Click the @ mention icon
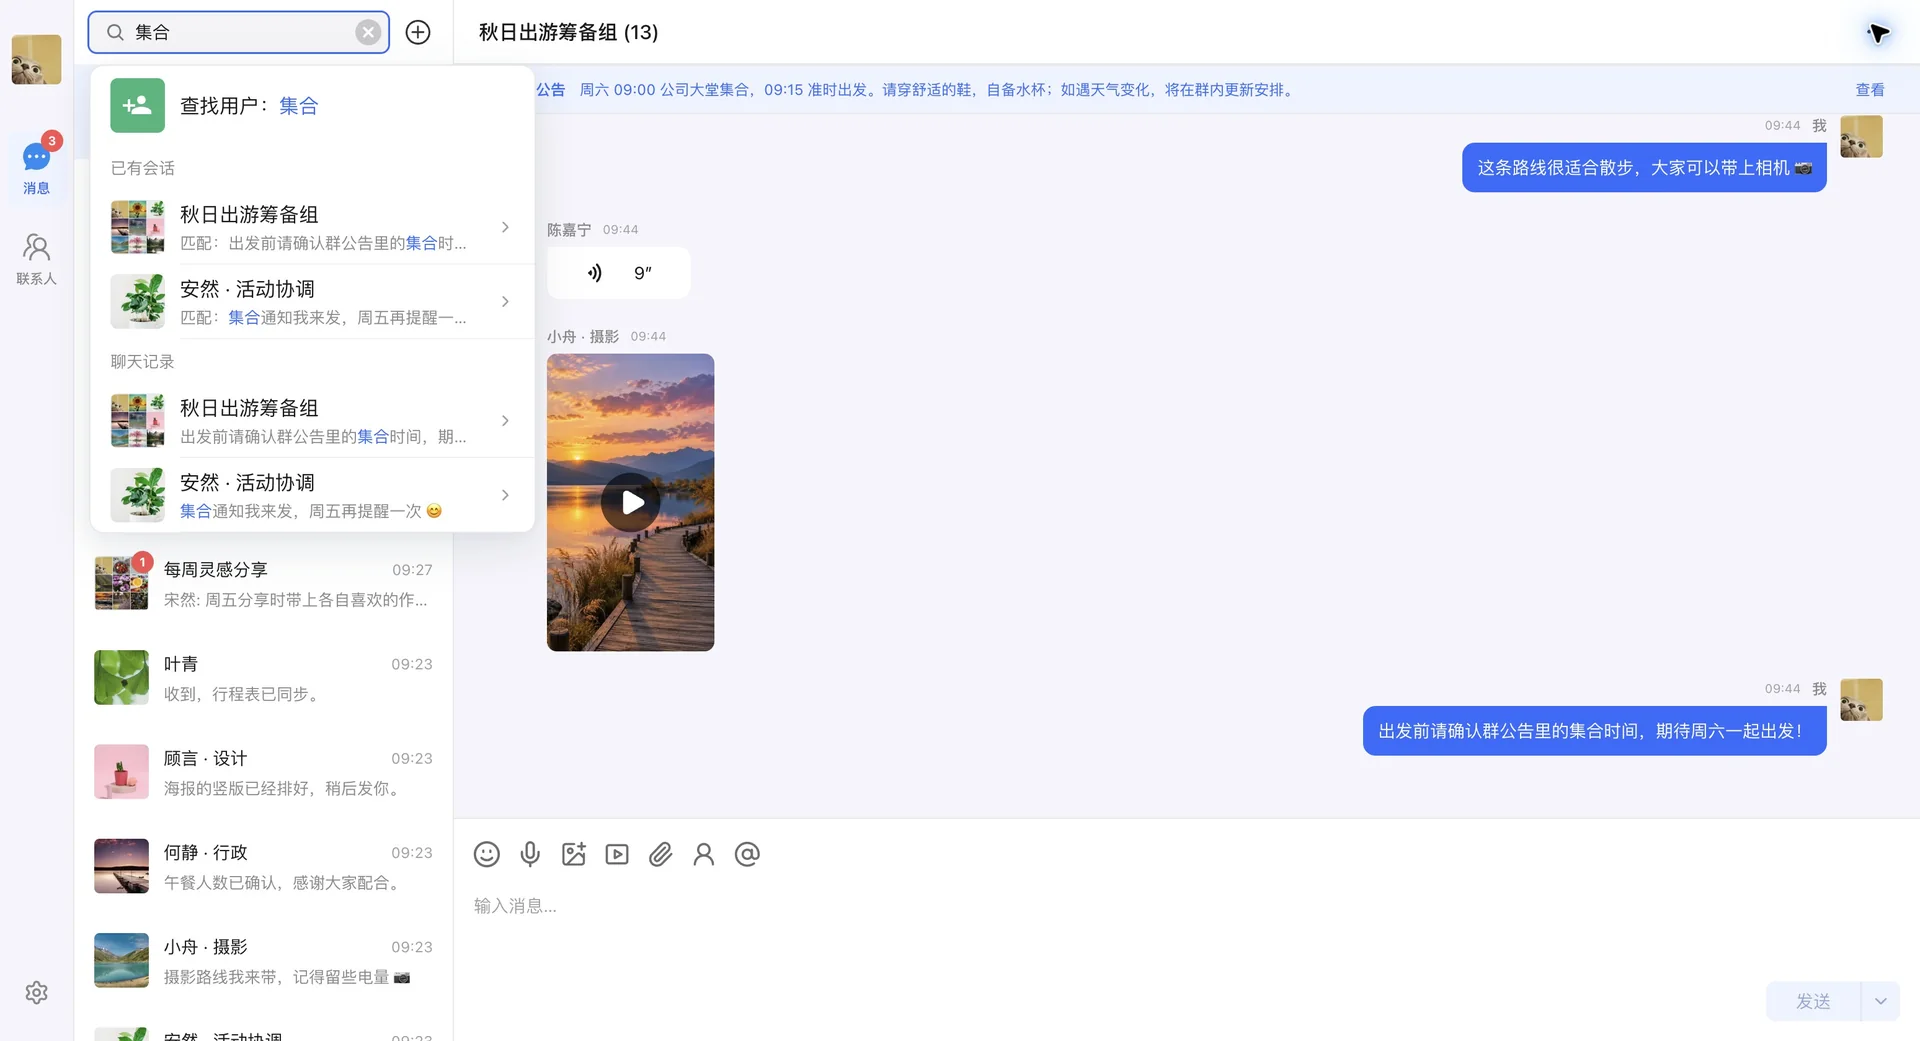Viewport: 1920px width, 1041px height. [747, 854]
